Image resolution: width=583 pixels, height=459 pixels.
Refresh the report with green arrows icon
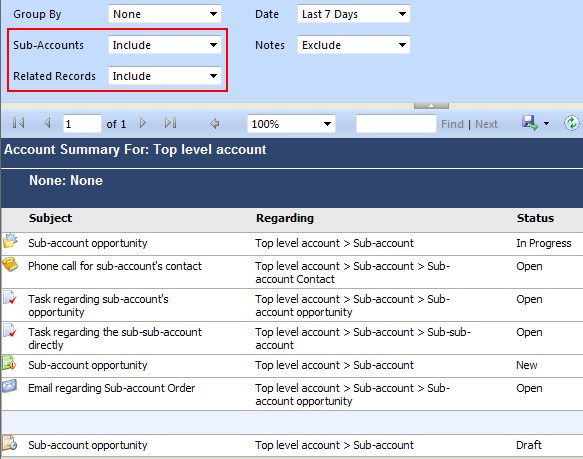pyautogui.click(x=571, y=123)
